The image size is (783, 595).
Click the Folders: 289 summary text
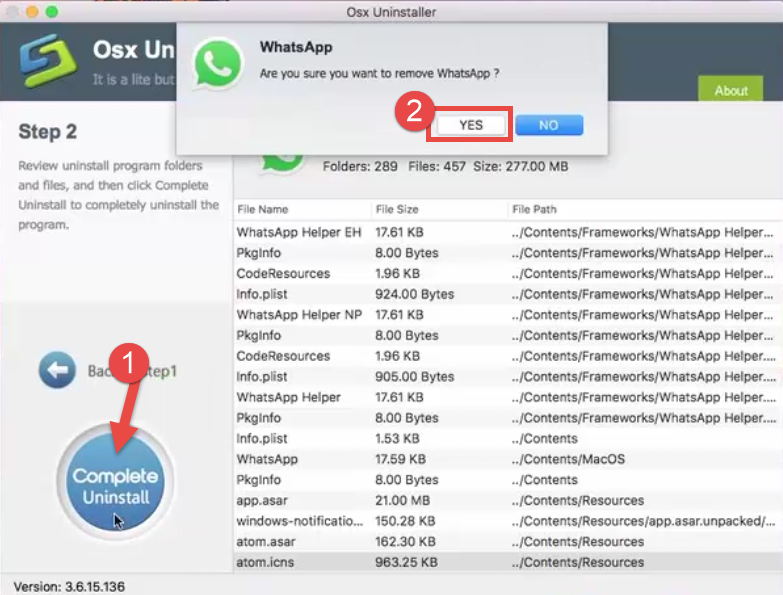[x=360, y=166]
